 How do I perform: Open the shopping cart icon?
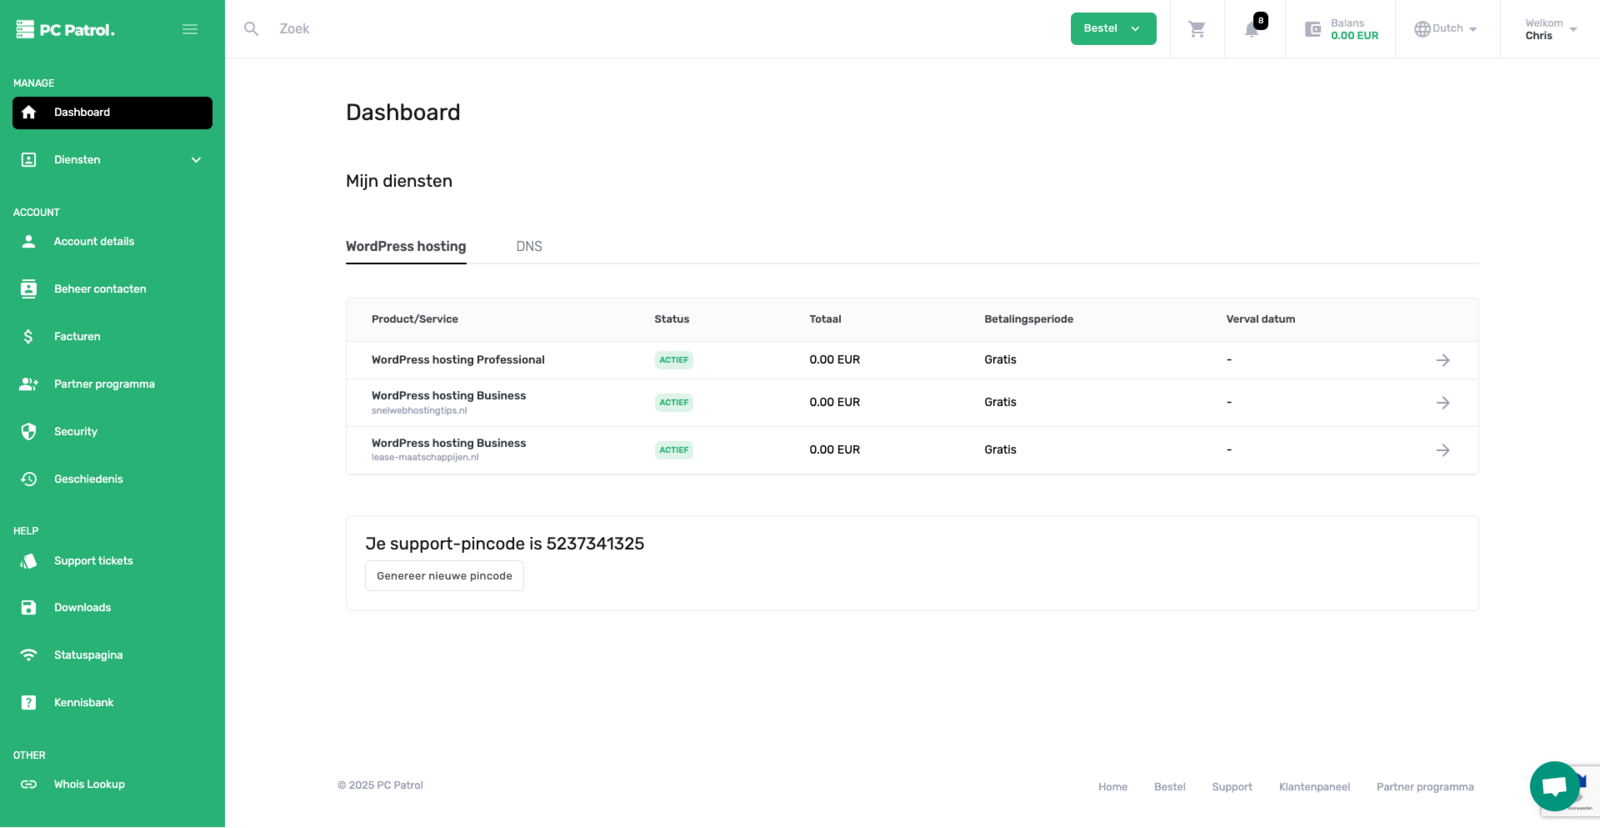point(1196,29)
